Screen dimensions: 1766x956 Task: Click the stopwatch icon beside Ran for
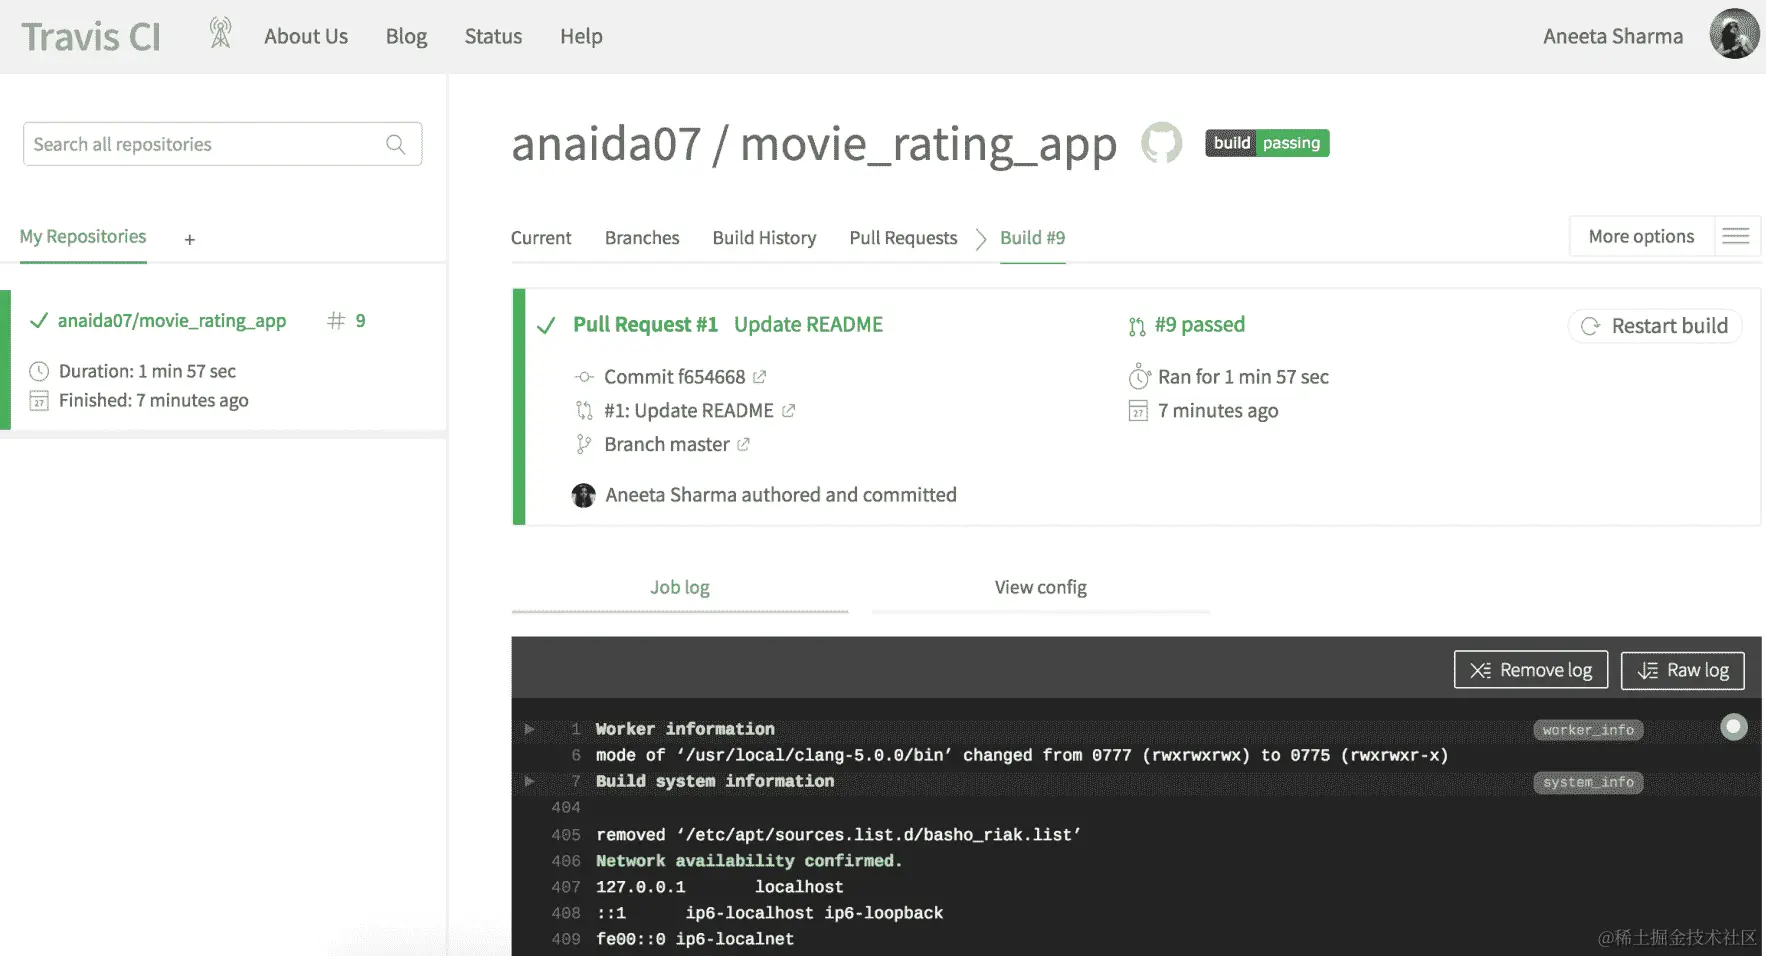(x=1139, y=376)
